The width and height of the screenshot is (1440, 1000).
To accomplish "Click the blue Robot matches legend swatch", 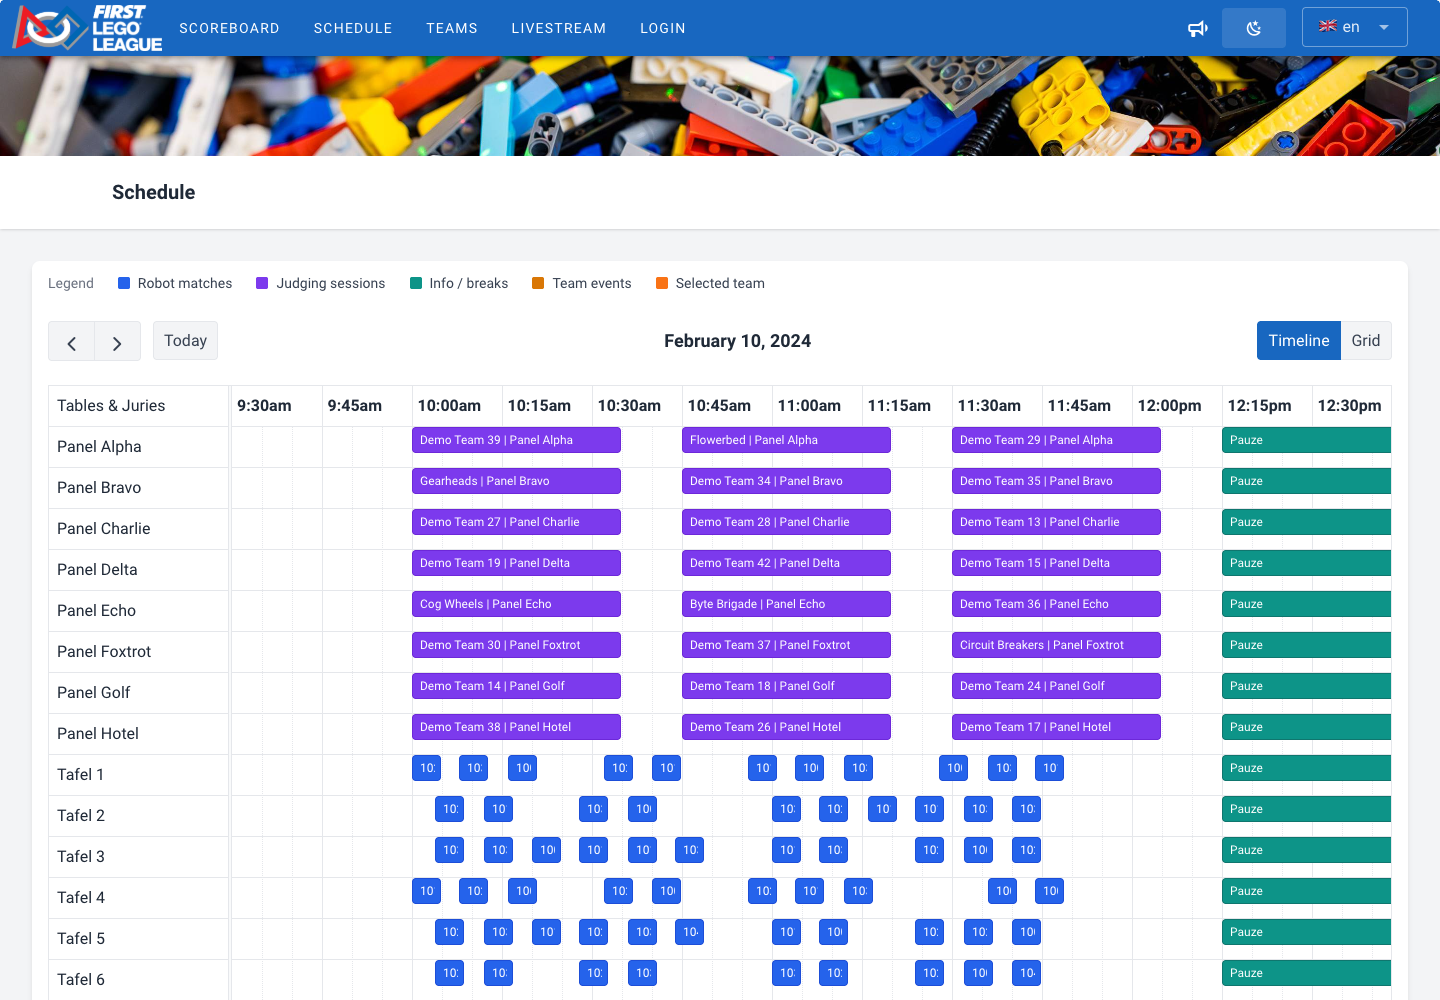I will click(124, 283).
